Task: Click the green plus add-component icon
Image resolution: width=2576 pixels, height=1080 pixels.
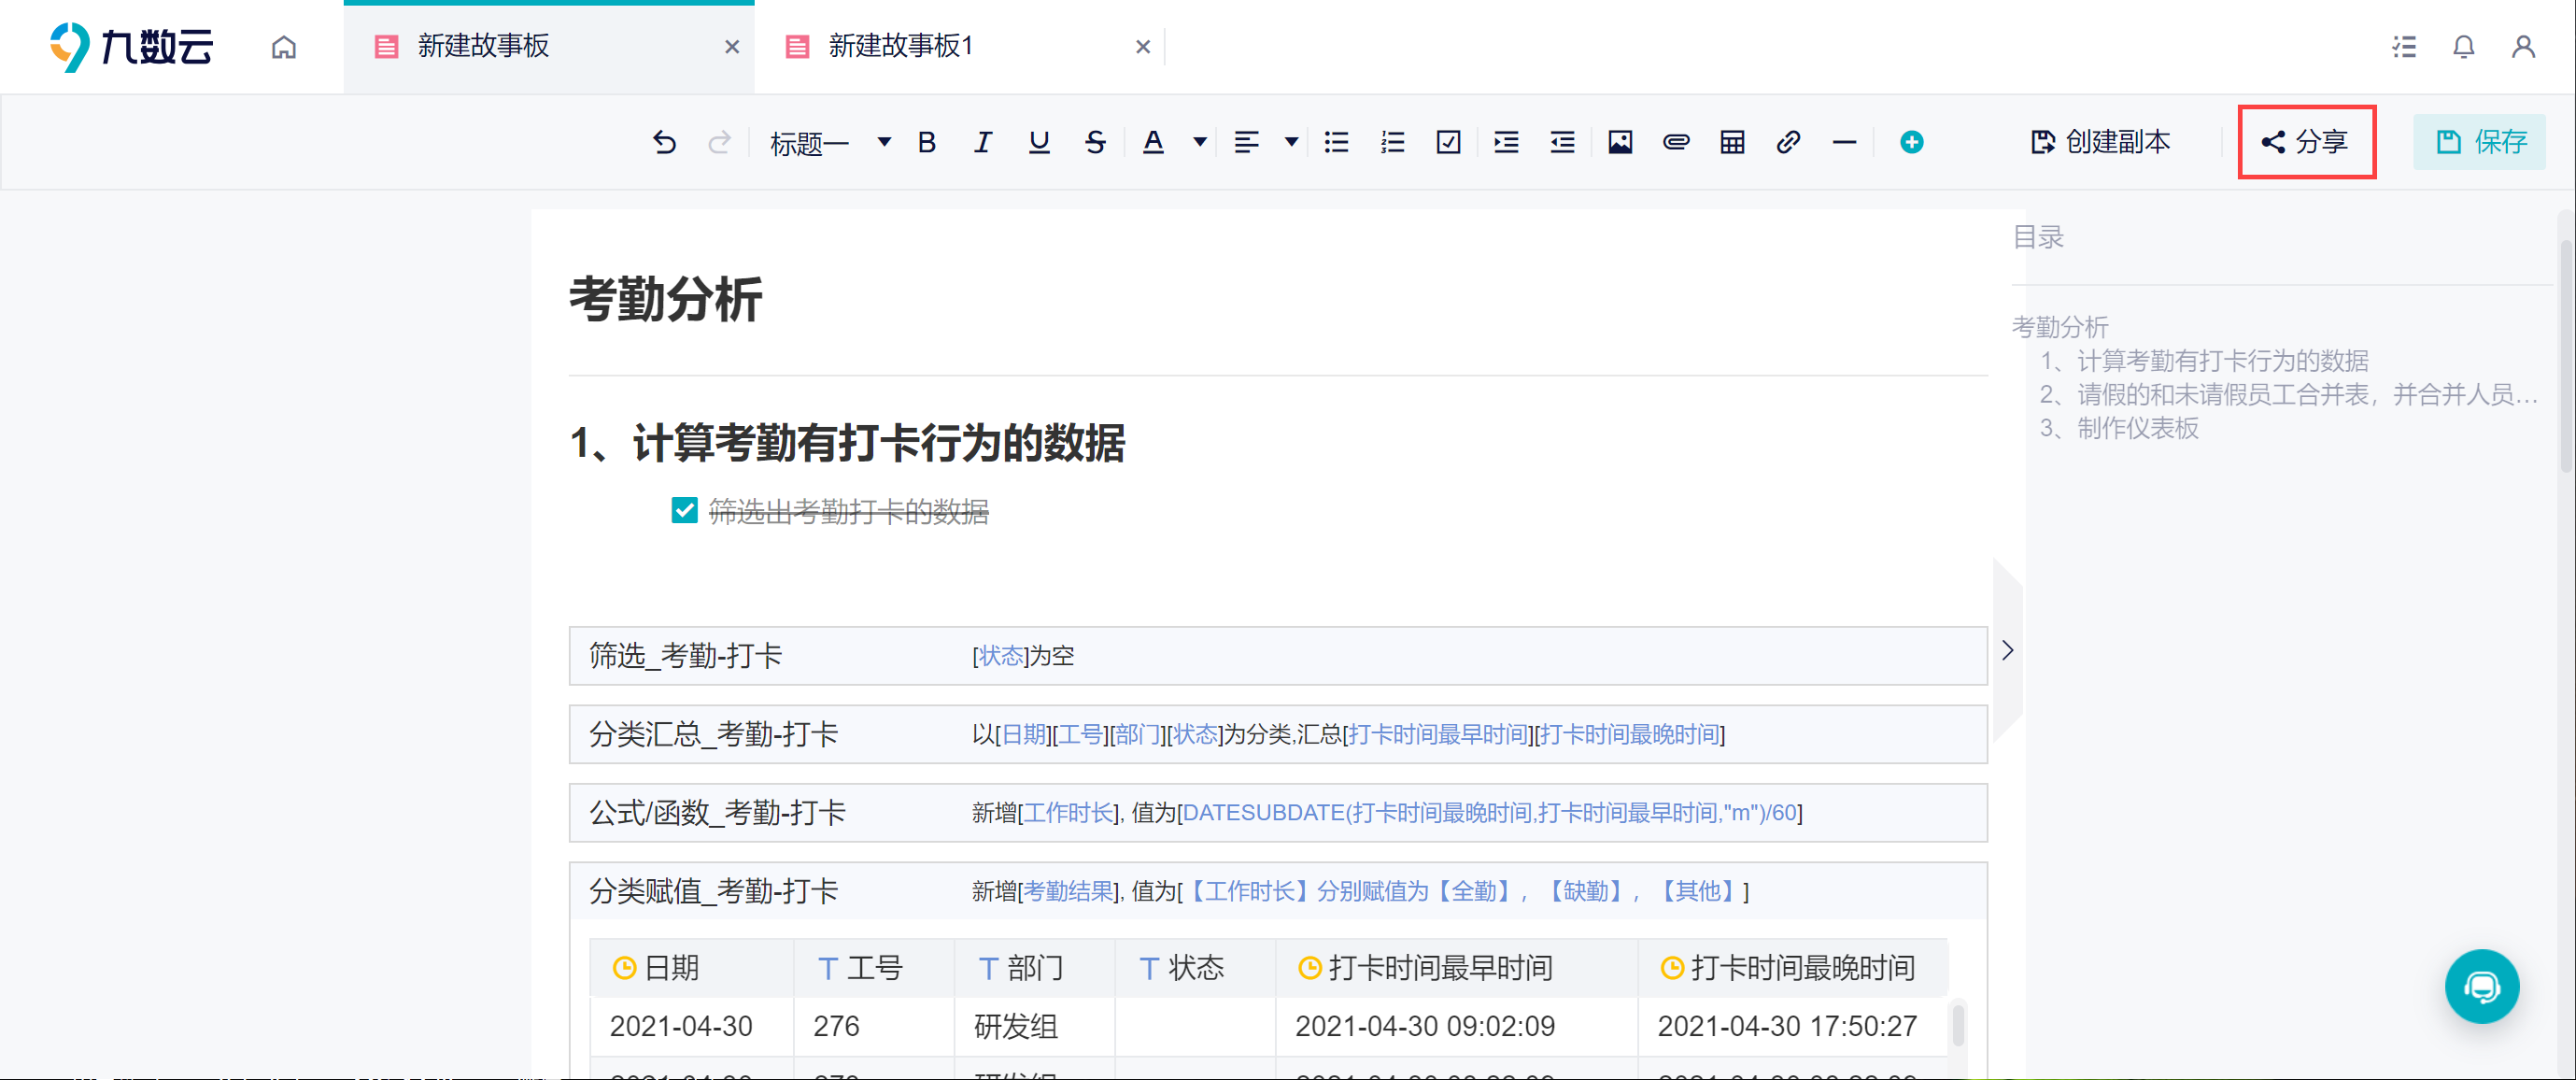Action: [1911, 142]
